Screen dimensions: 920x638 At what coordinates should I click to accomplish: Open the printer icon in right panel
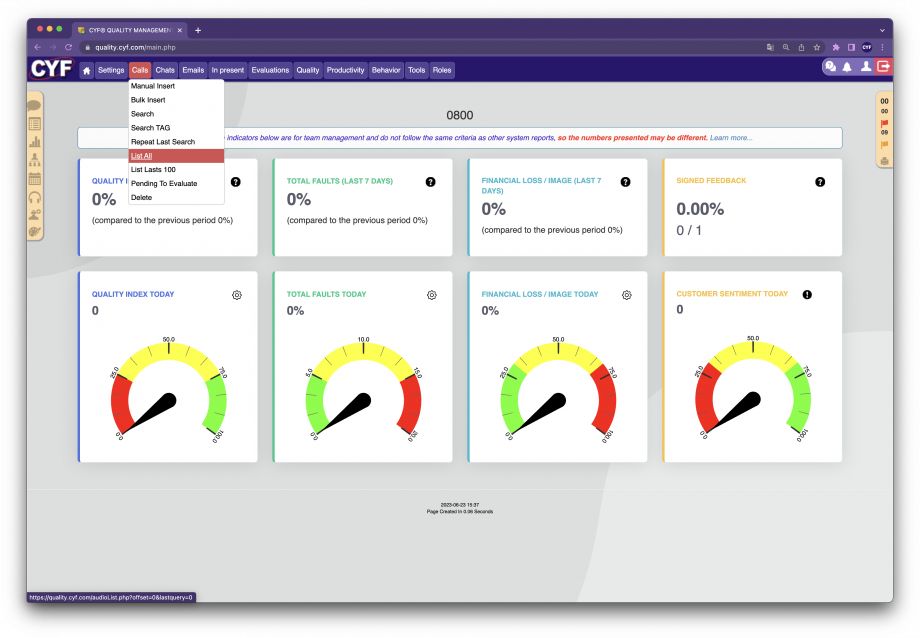pos(884,159)
